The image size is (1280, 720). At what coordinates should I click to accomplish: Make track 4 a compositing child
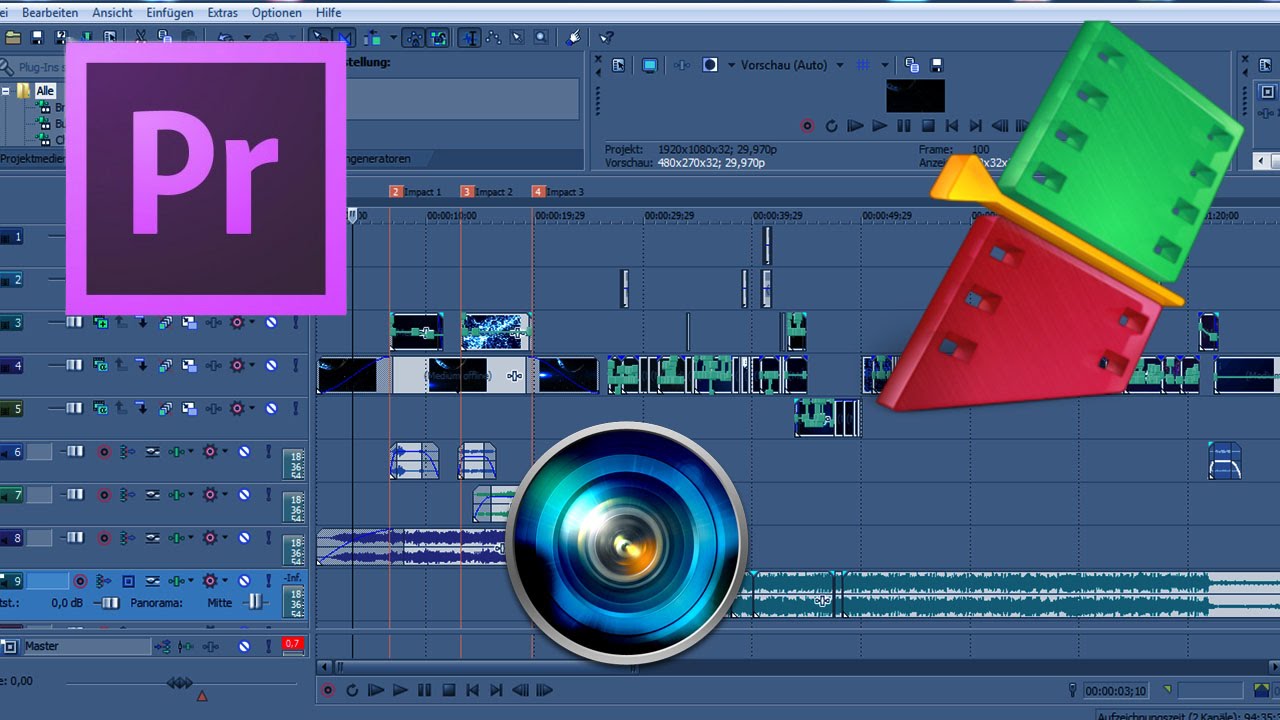[142, 365]
